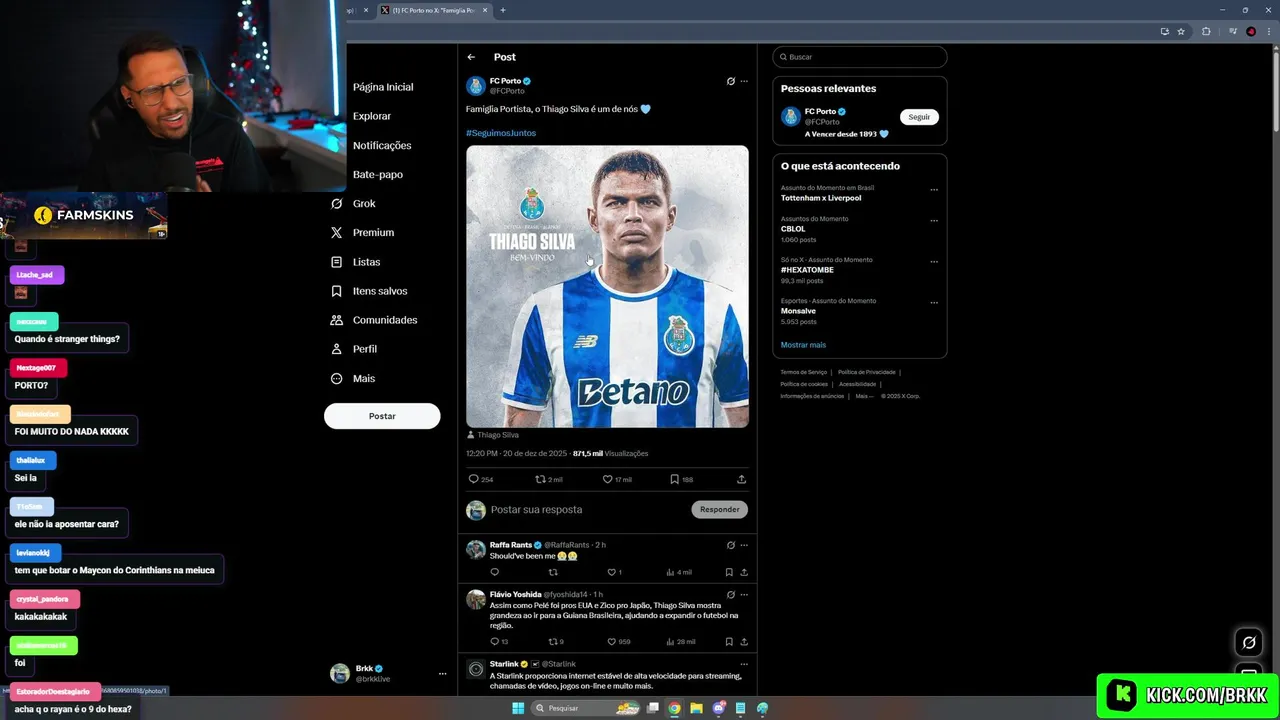Click Grok explain icon on FC Porto post
1280x720 pixels.
pyautogui.click(x=730, y=81)
